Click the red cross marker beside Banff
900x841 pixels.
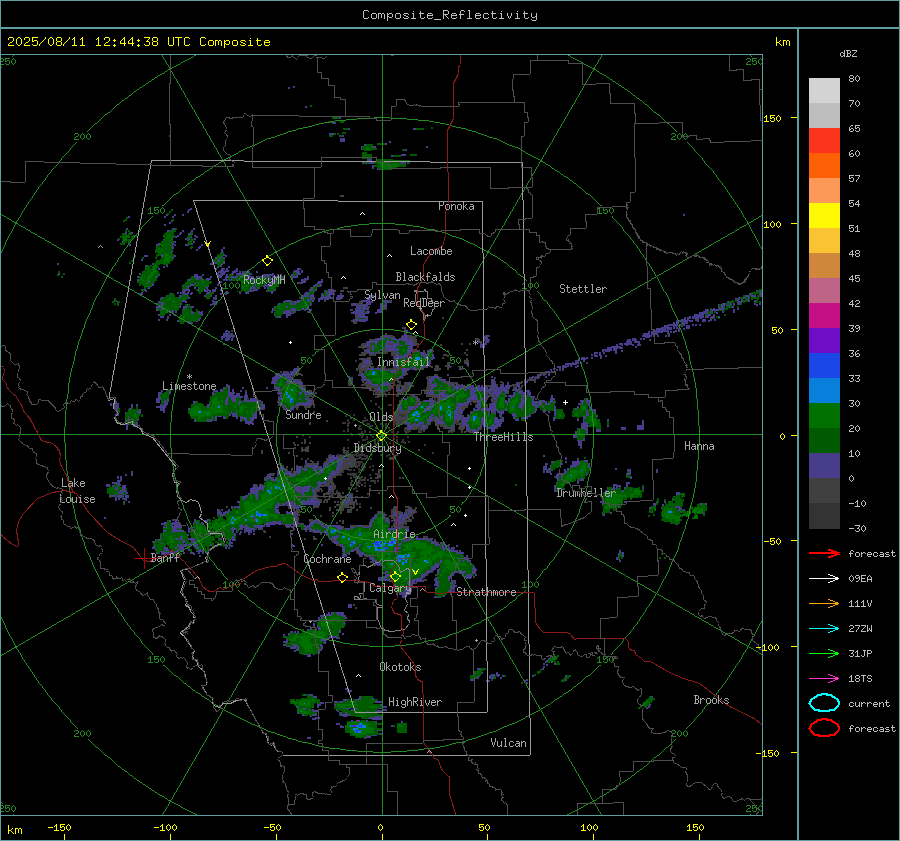coord(142,558)
